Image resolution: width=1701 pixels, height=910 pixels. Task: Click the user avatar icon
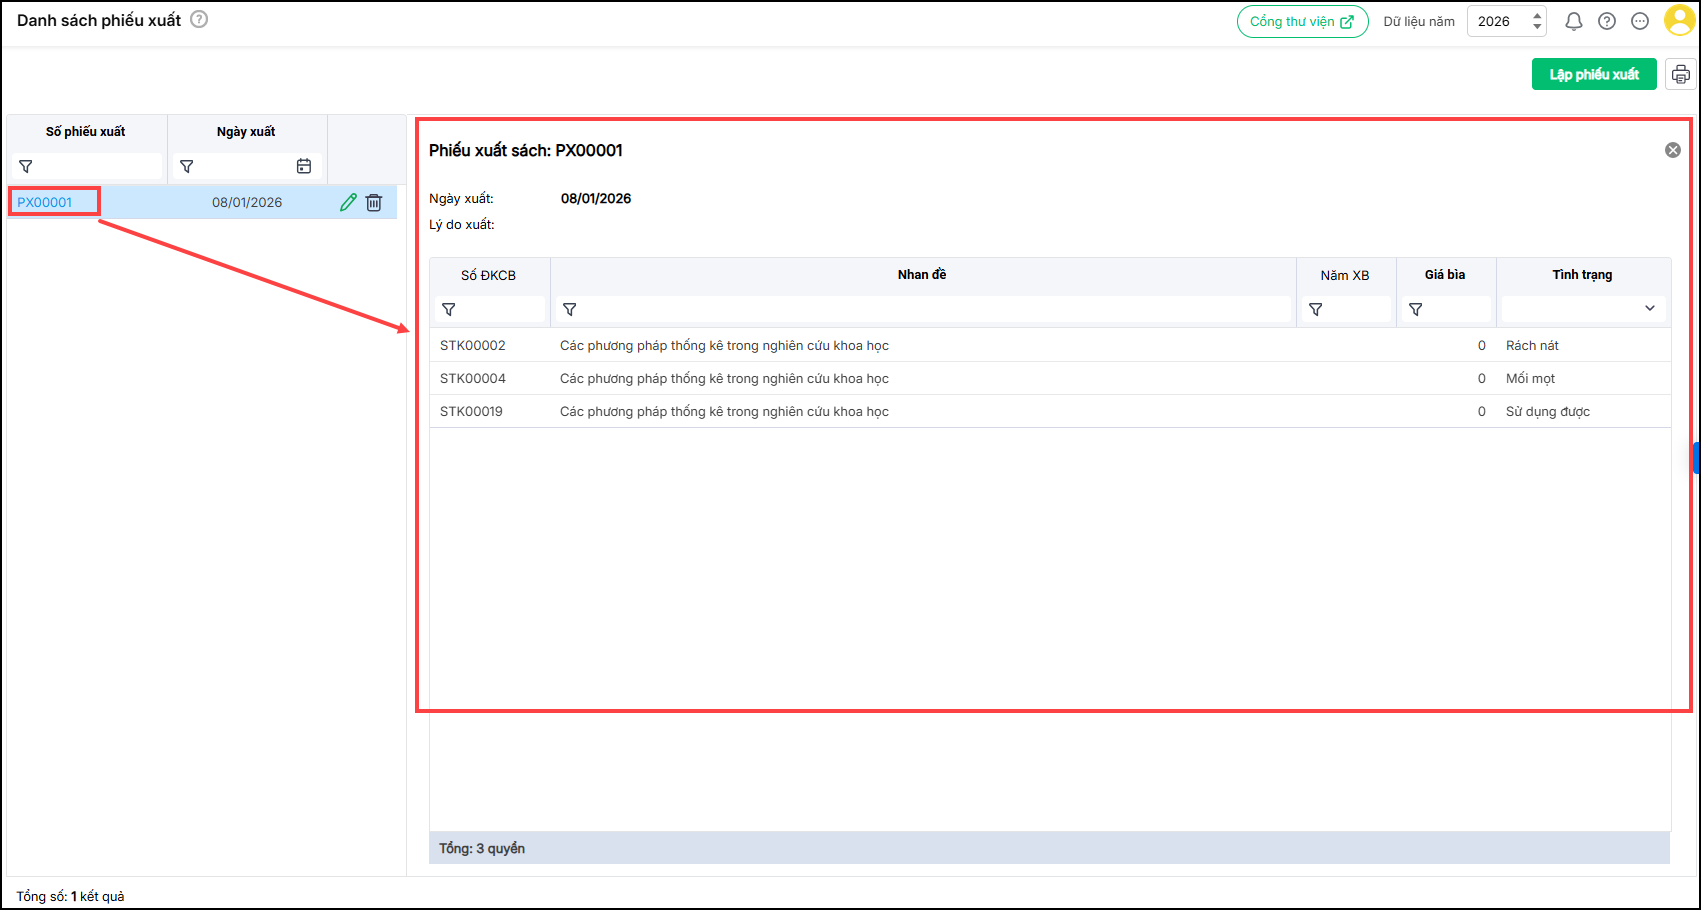pos(1678,21)
